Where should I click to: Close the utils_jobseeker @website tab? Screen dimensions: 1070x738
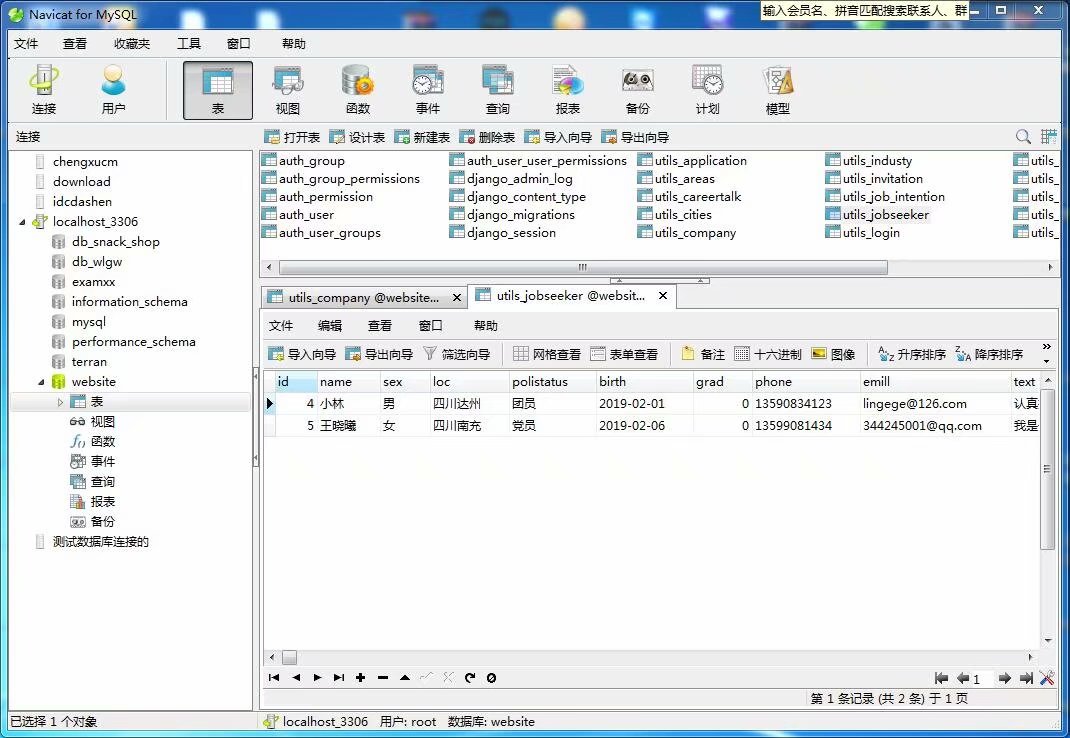tap(663, 296)
